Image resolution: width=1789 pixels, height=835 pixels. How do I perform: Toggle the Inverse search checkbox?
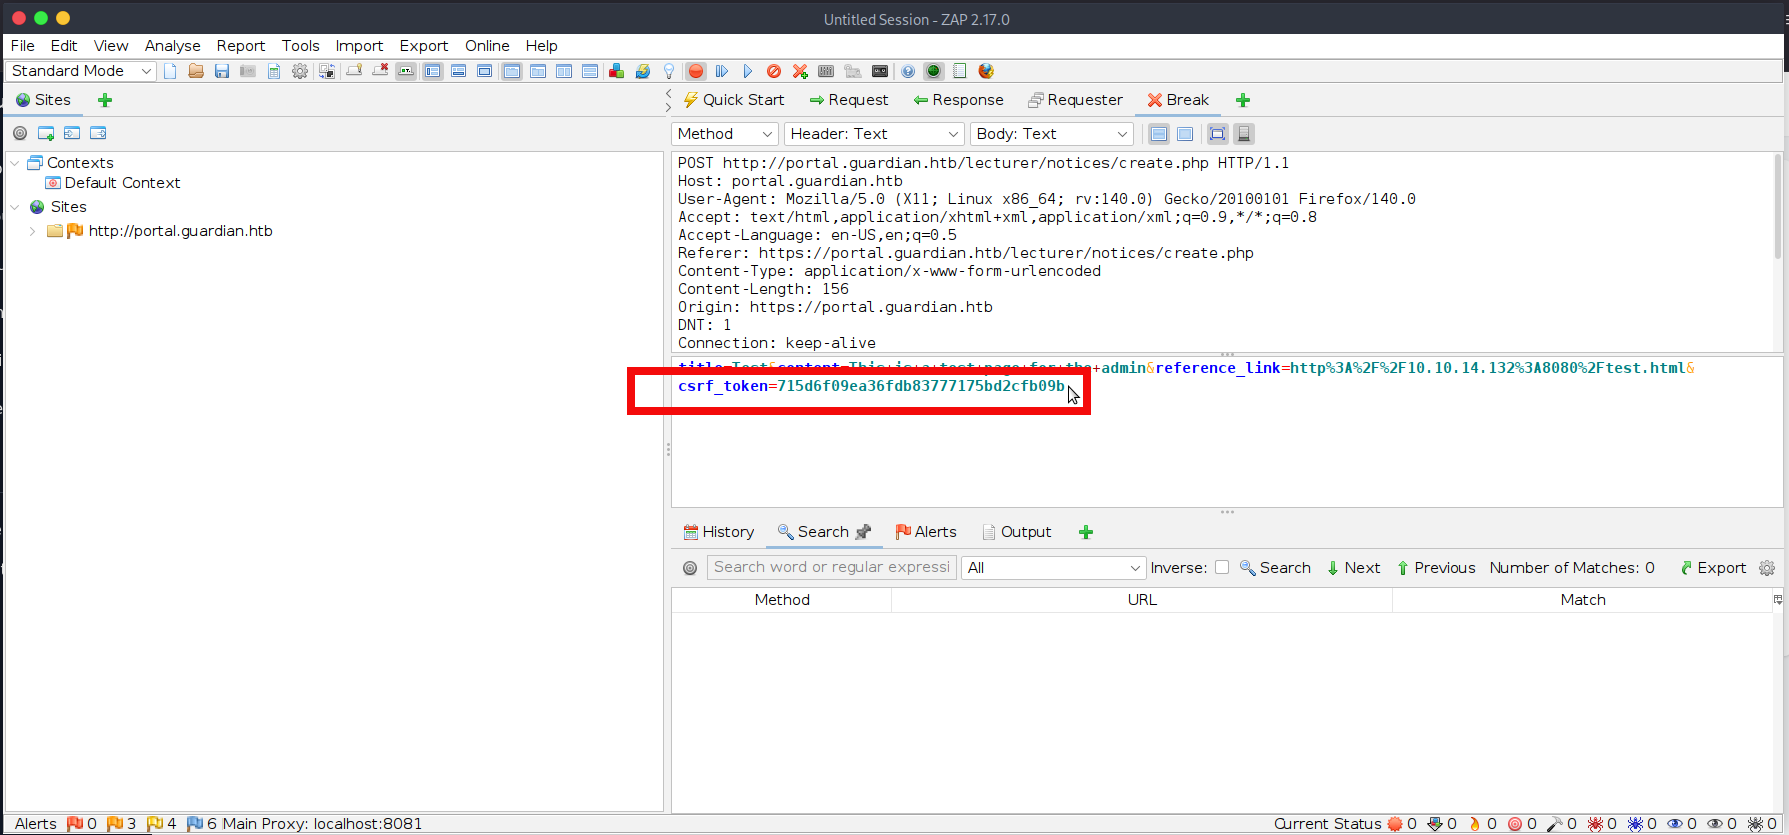coord(1222,567)
